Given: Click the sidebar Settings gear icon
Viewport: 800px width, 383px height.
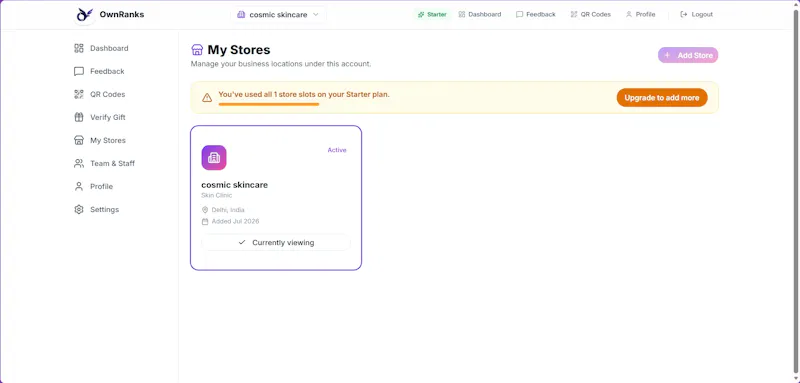Looking at the screenshot, I should tap(79, 210).
